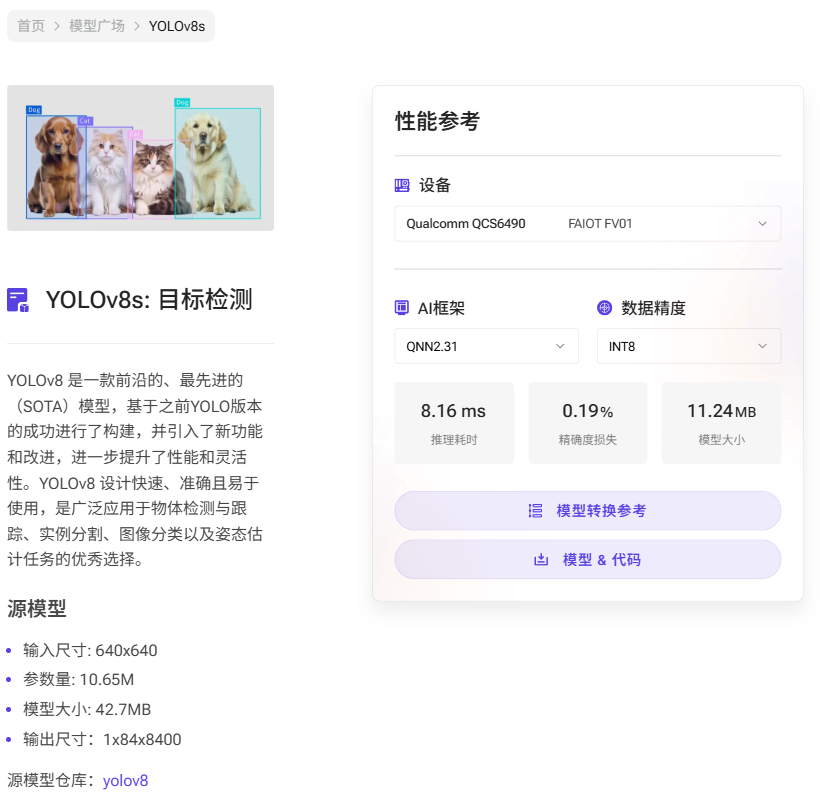
Task: Select the 8.16 ms 推理耗时 card
Action: pyautogui.click(x=454, y=422)
